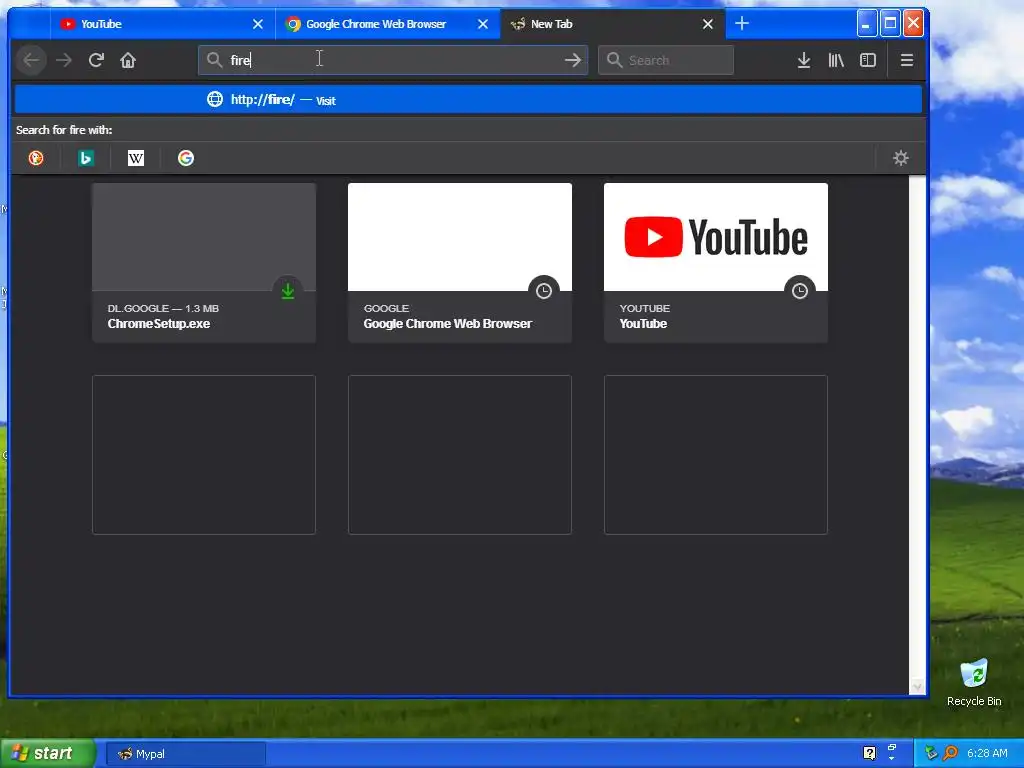Go forward with the forward arrow button

[63, 60]
